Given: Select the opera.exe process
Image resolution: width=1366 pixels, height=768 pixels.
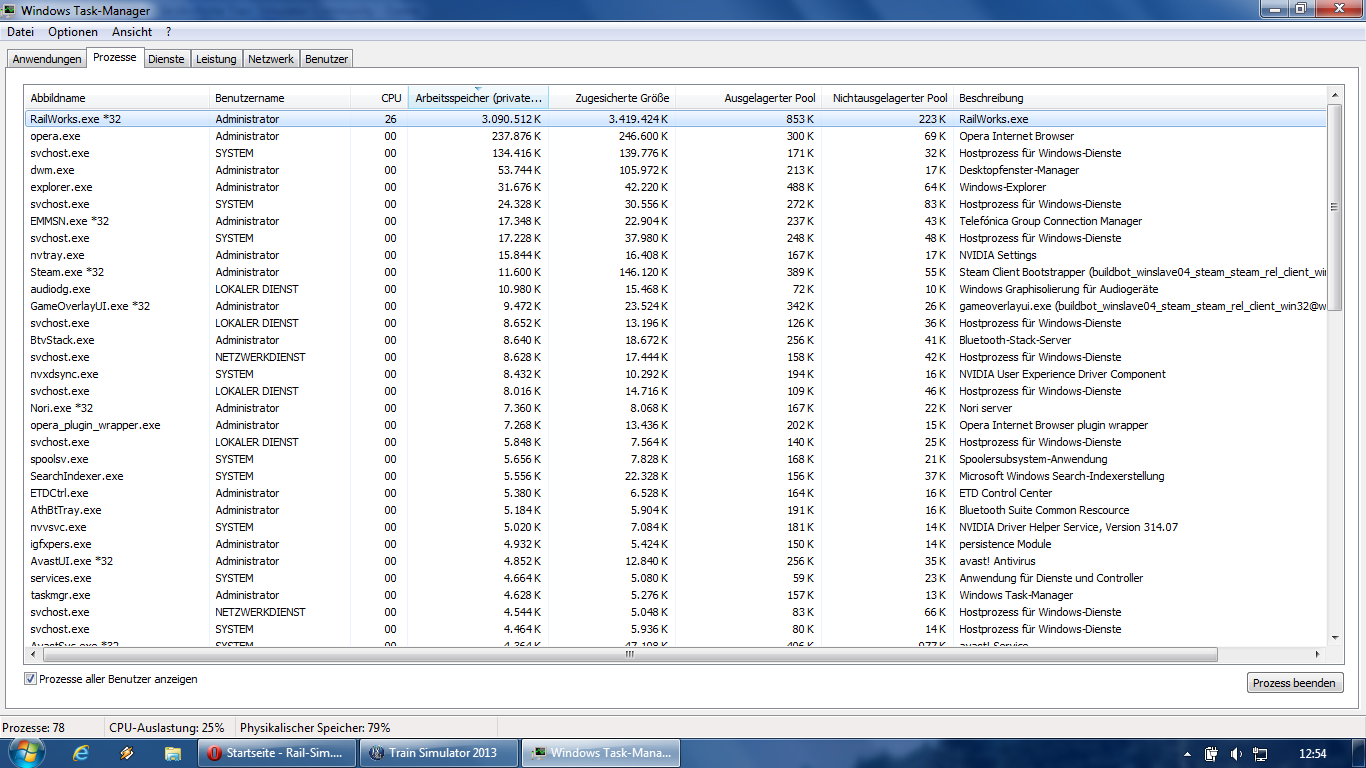Looking at the screenshot, I should pyautogui.click(x=676, y=136).
